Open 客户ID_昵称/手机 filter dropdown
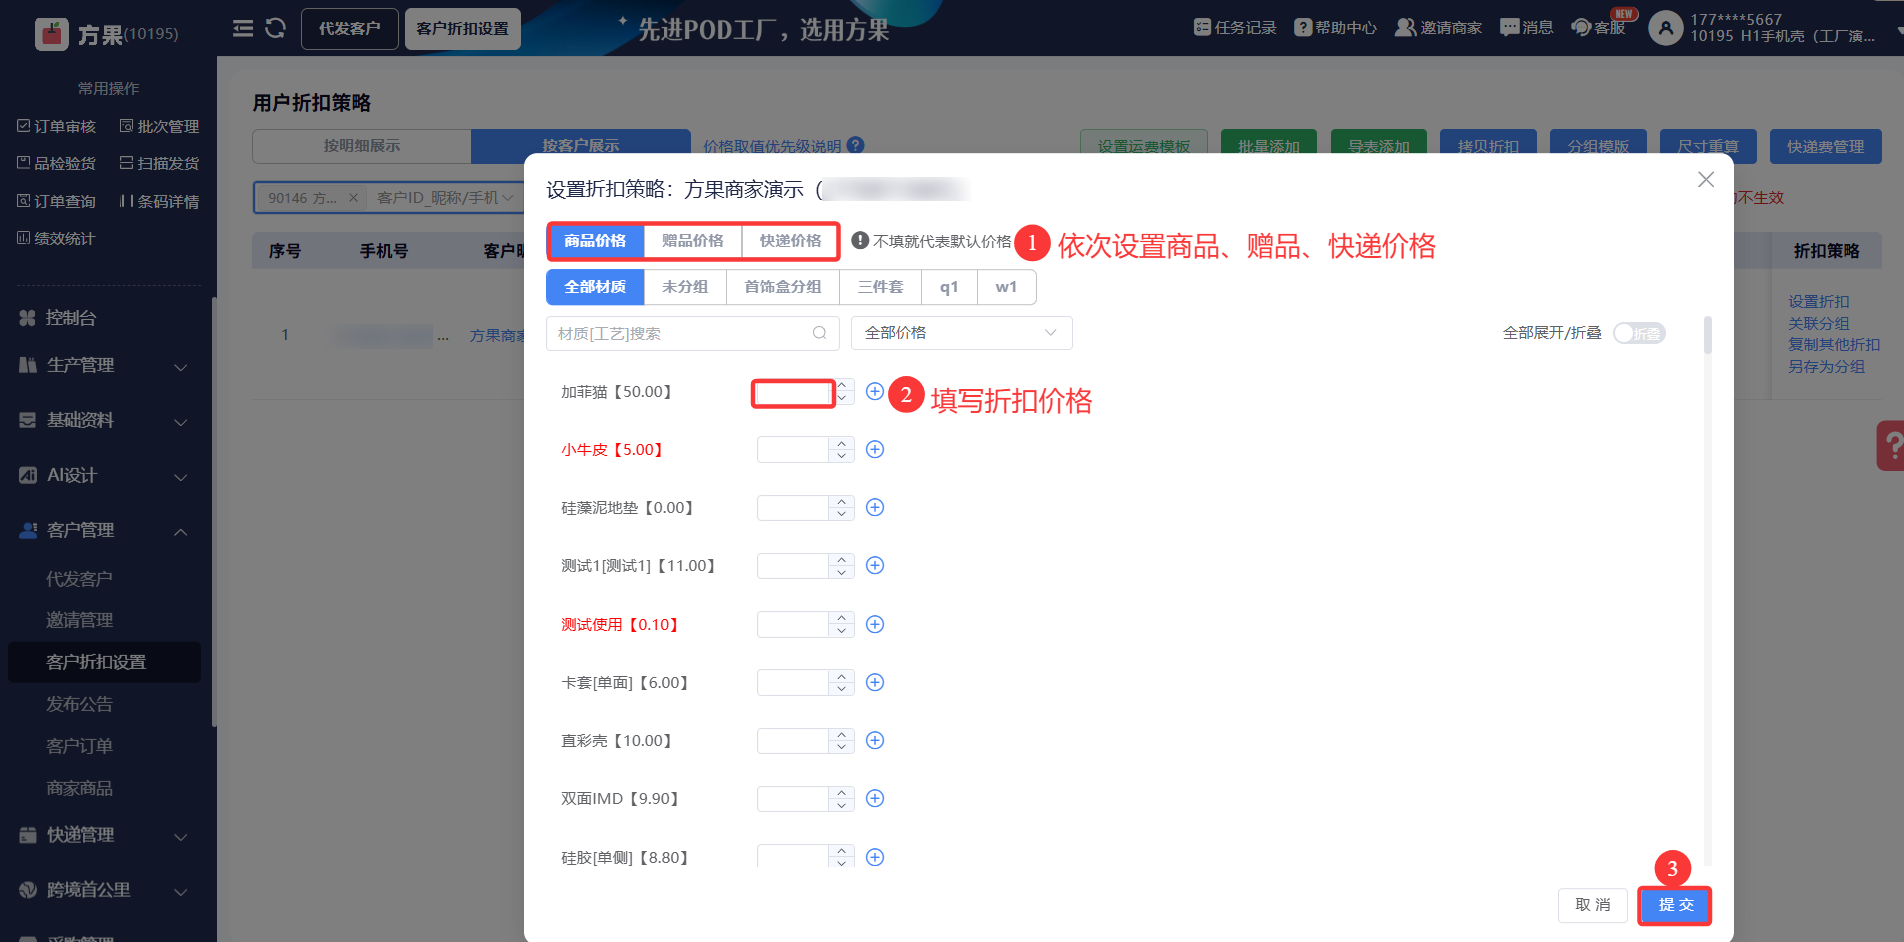Image resolution: width=1904 pixels, height=942 pixels. [x=446, y=198]
